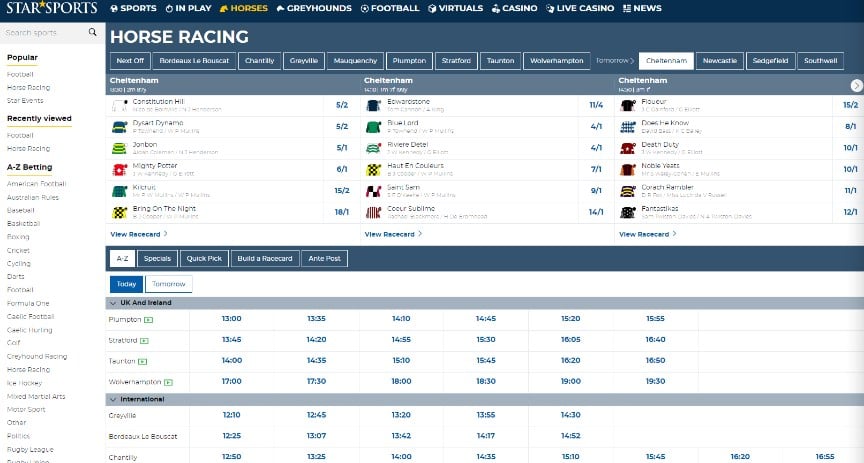This screenshot has height=463, width=864.
Task: Click Floueur jockey silks icon
Action: coord(628,105)
